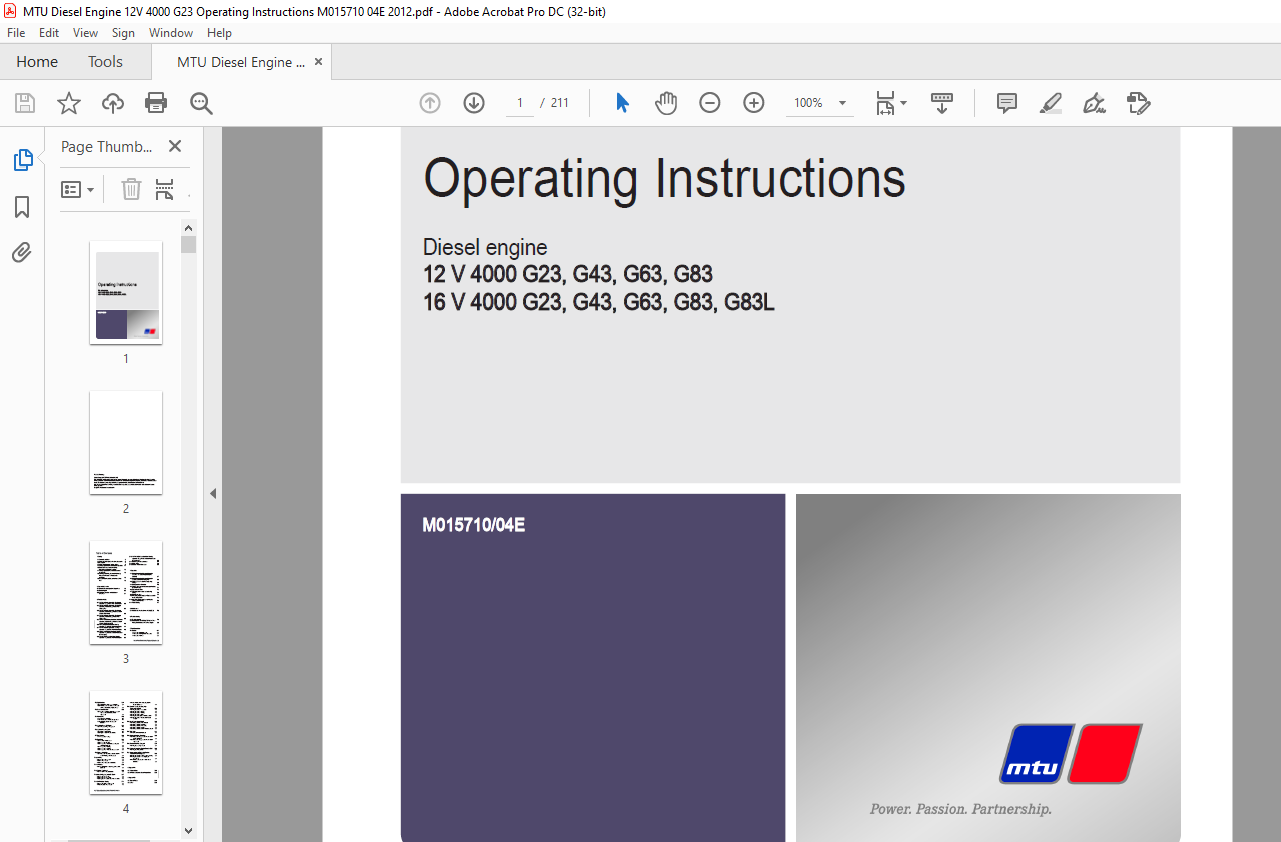Open the Find text magnifier tool
Viewport: 1281px width, 842px height.
[201, 103]
